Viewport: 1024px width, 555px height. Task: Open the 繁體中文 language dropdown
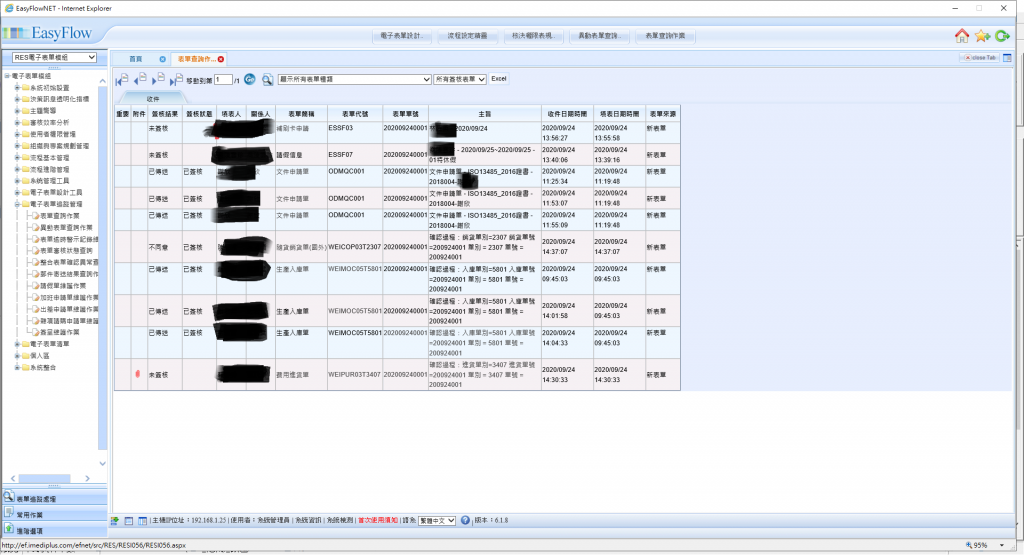coord(437,520)
